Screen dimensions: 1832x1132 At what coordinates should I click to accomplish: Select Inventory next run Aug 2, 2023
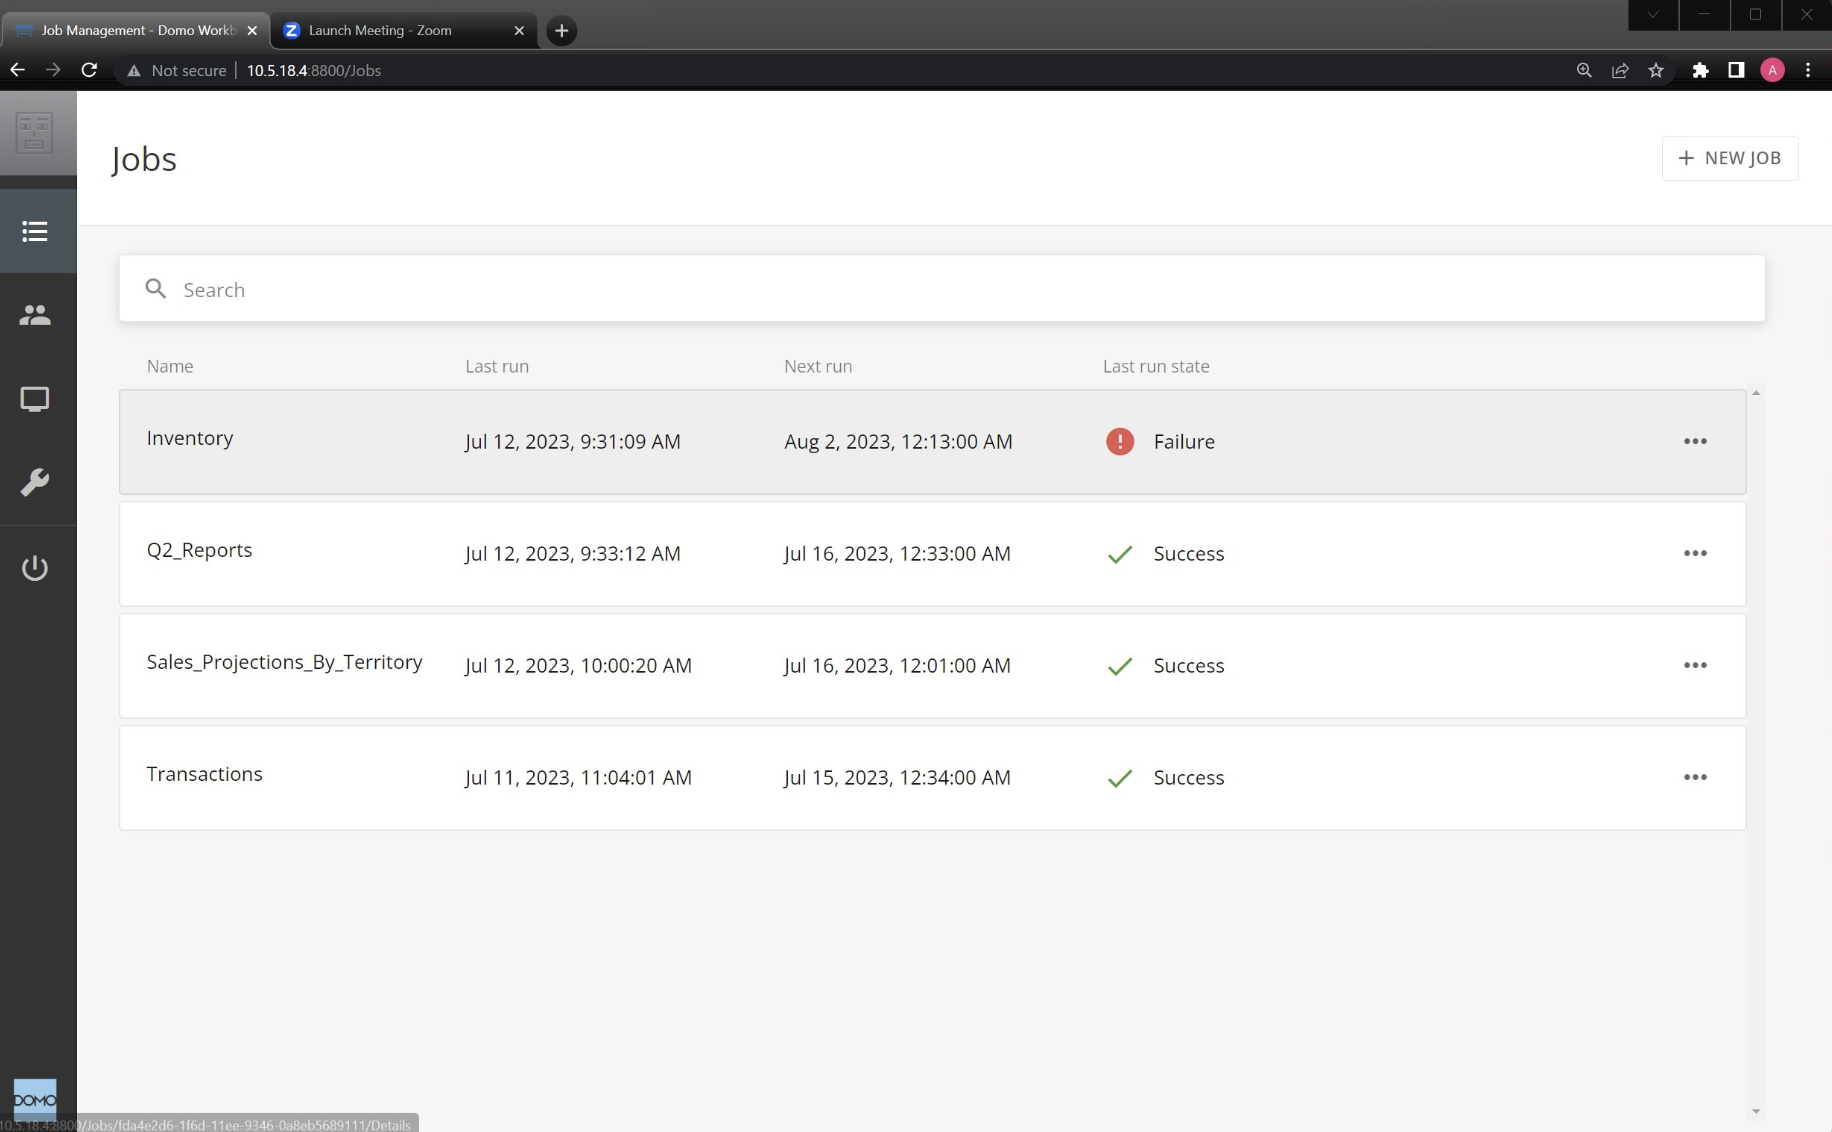tap(898, 442)
